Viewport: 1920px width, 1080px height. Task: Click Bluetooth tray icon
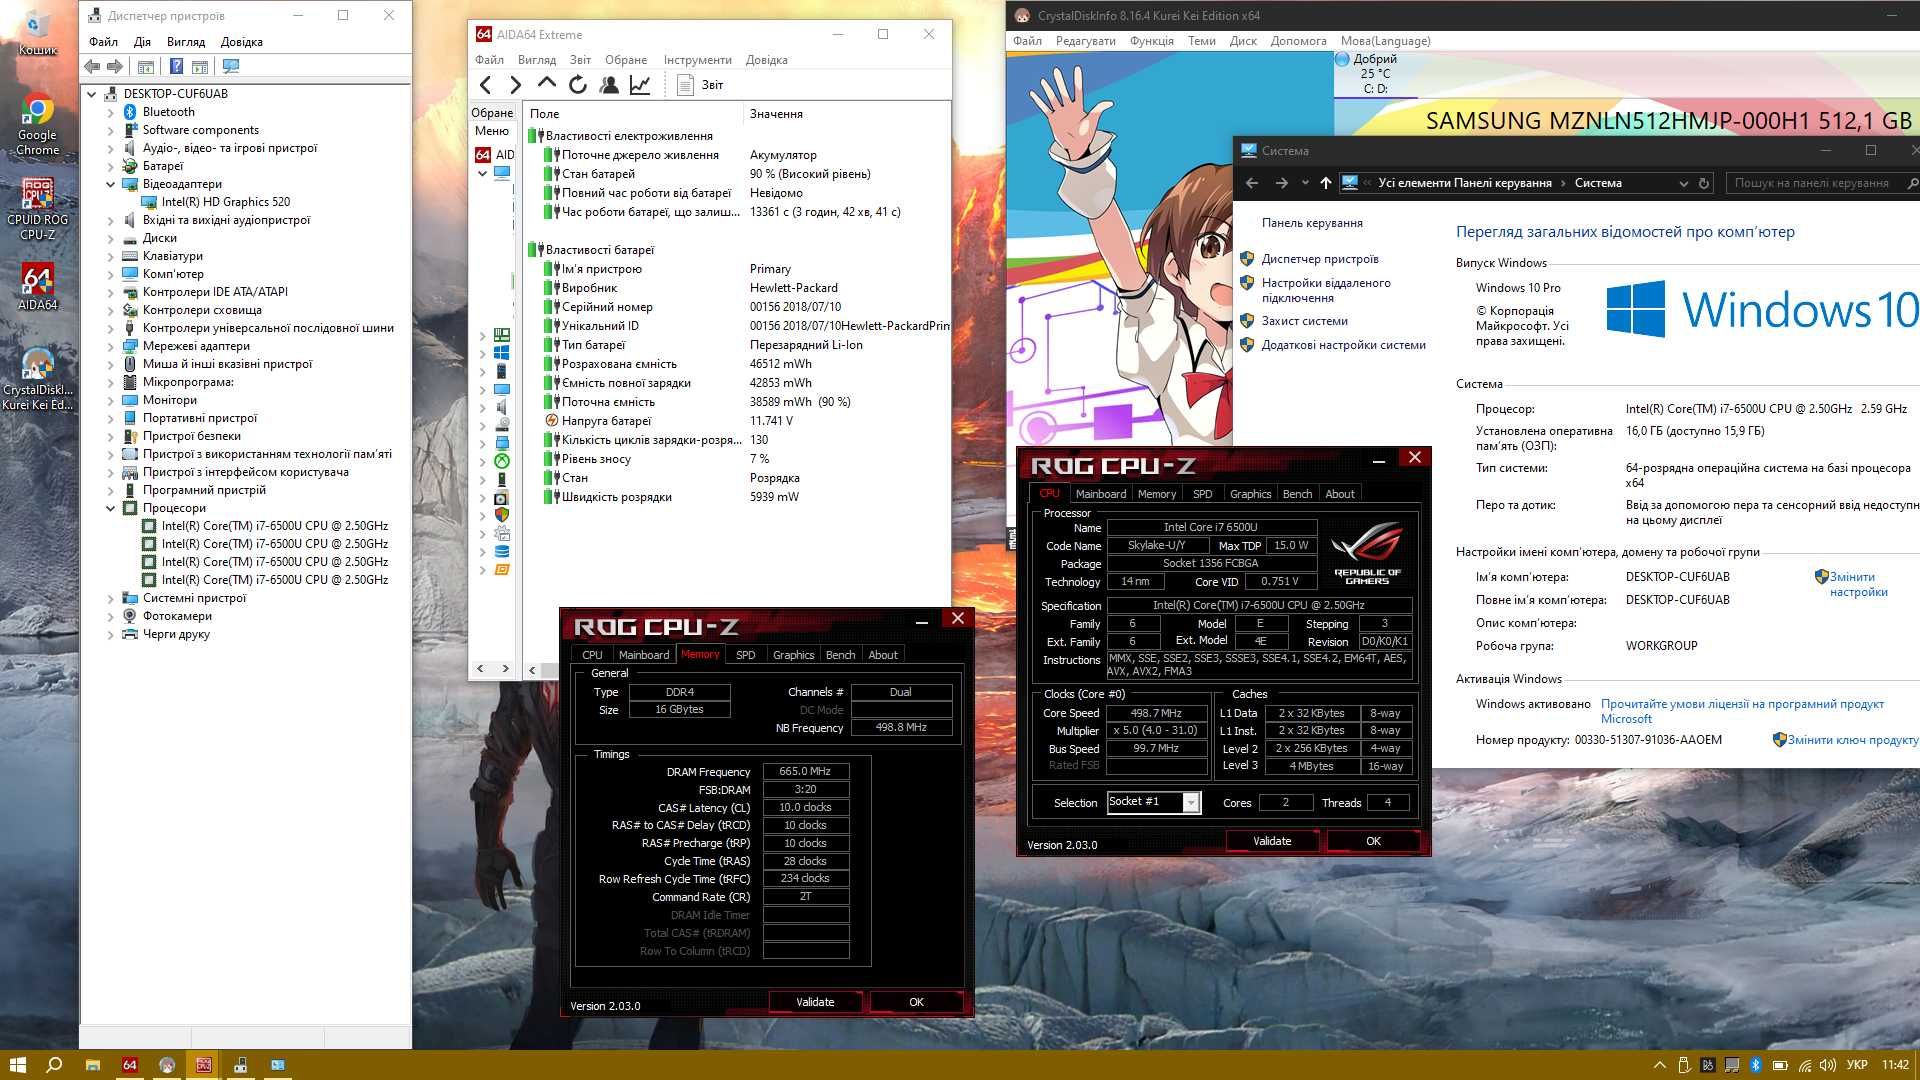(x=1755, y=1065)
